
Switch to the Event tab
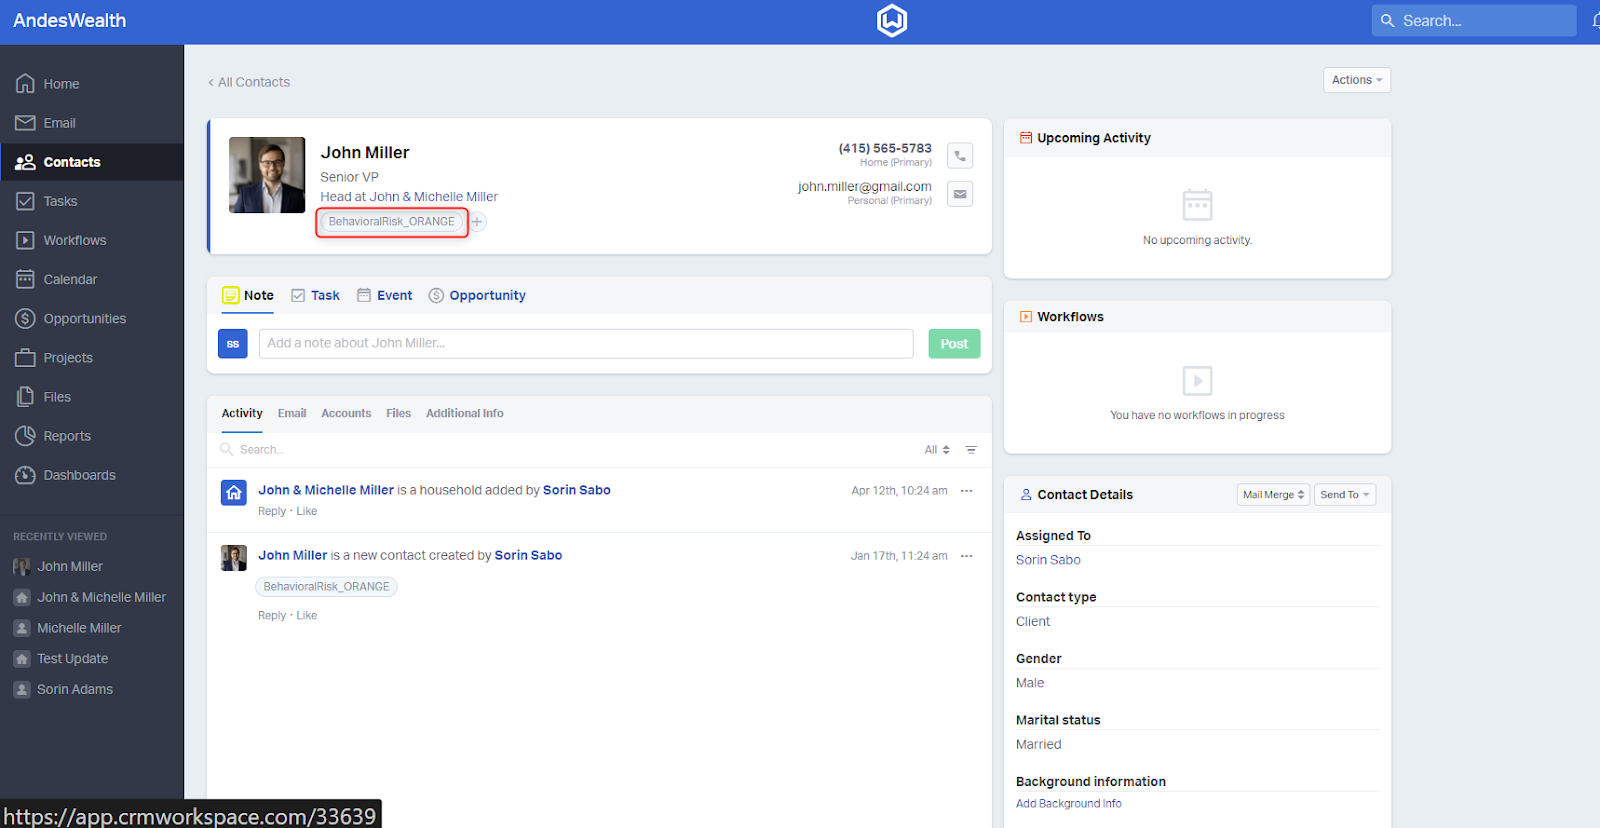click(385, 295)
